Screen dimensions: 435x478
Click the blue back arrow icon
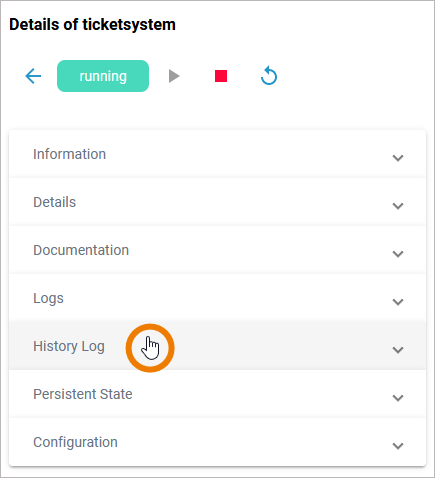pyautogui.click(x=33, y=76)
